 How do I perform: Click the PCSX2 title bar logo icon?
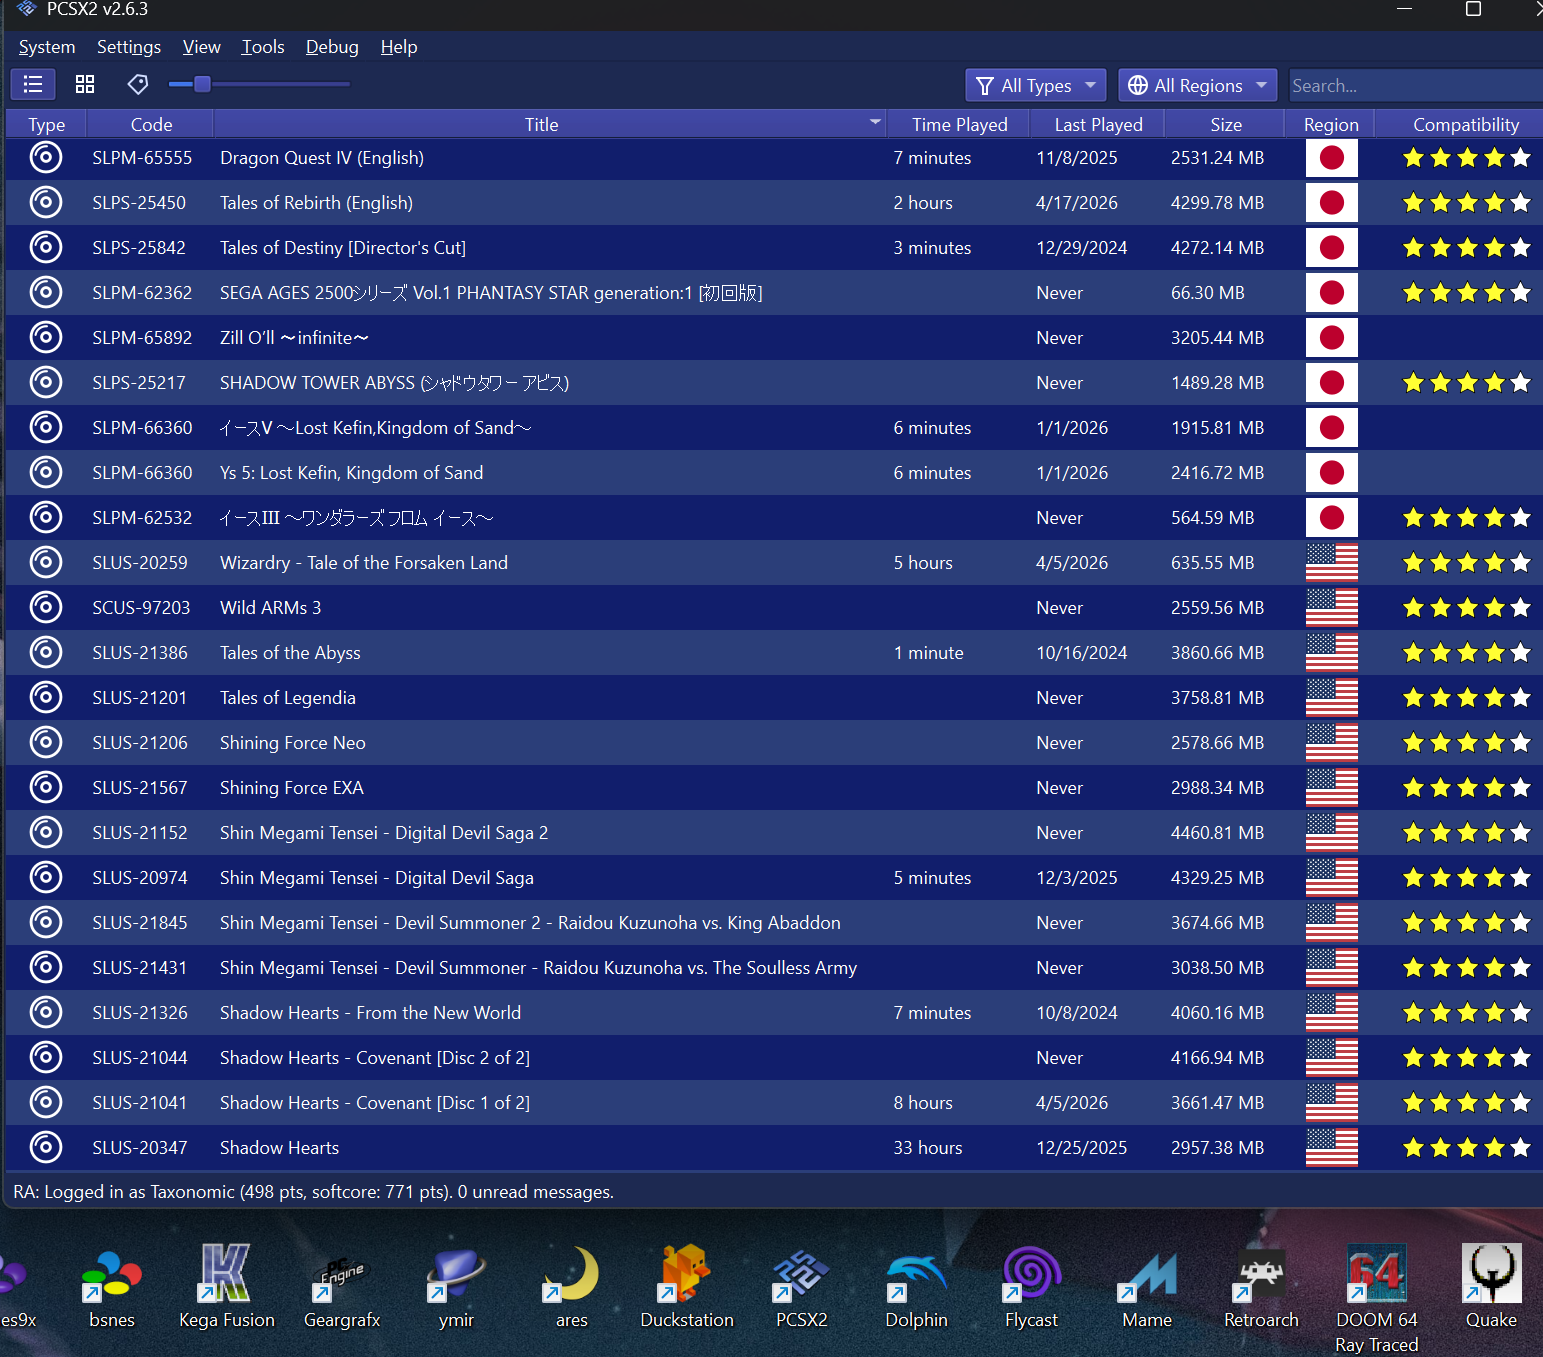tap(27, 9)
